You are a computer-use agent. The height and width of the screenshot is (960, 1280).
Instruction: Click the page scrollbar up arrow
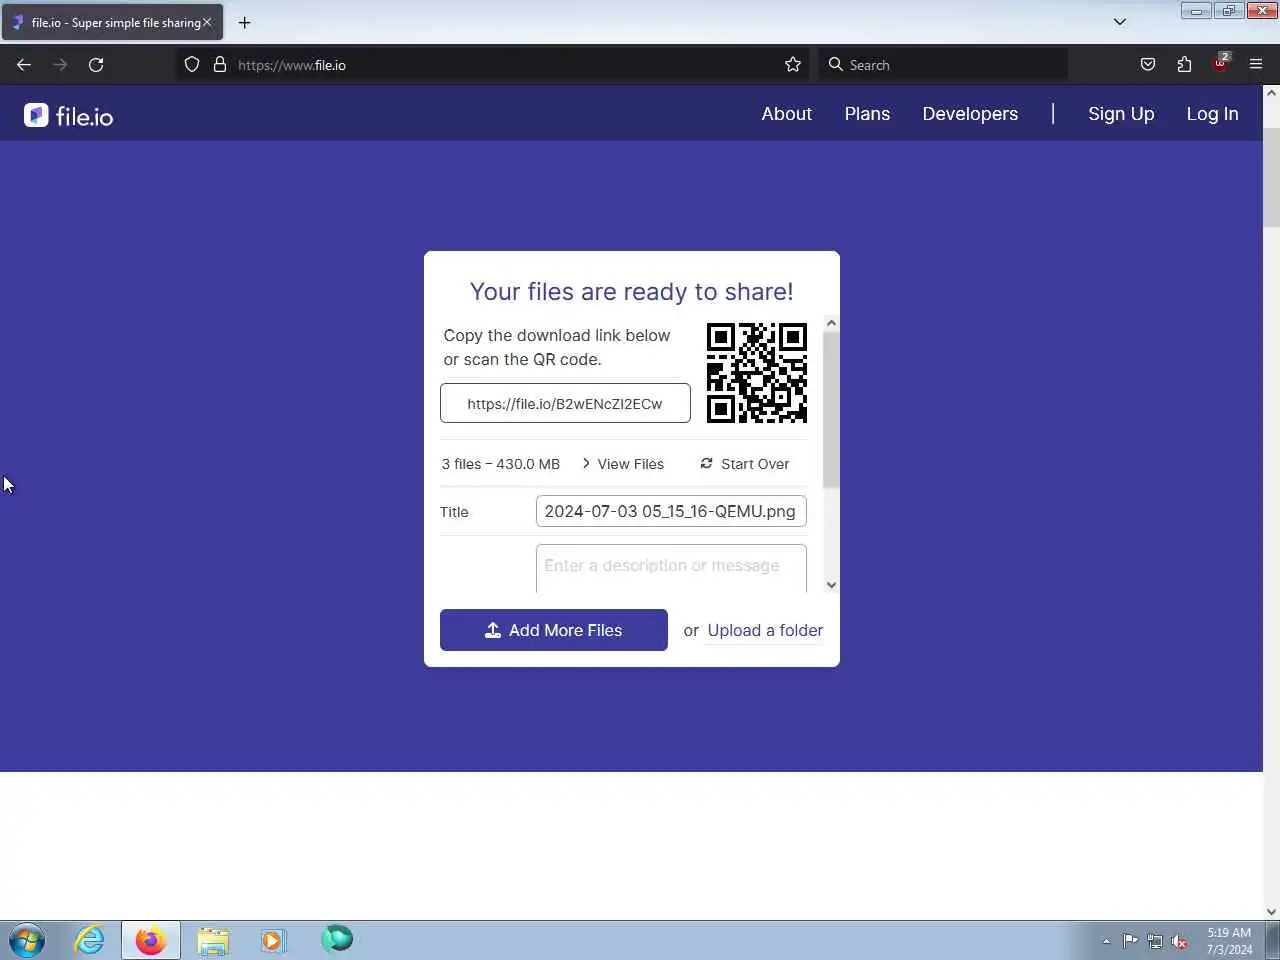click(1271, 93)
